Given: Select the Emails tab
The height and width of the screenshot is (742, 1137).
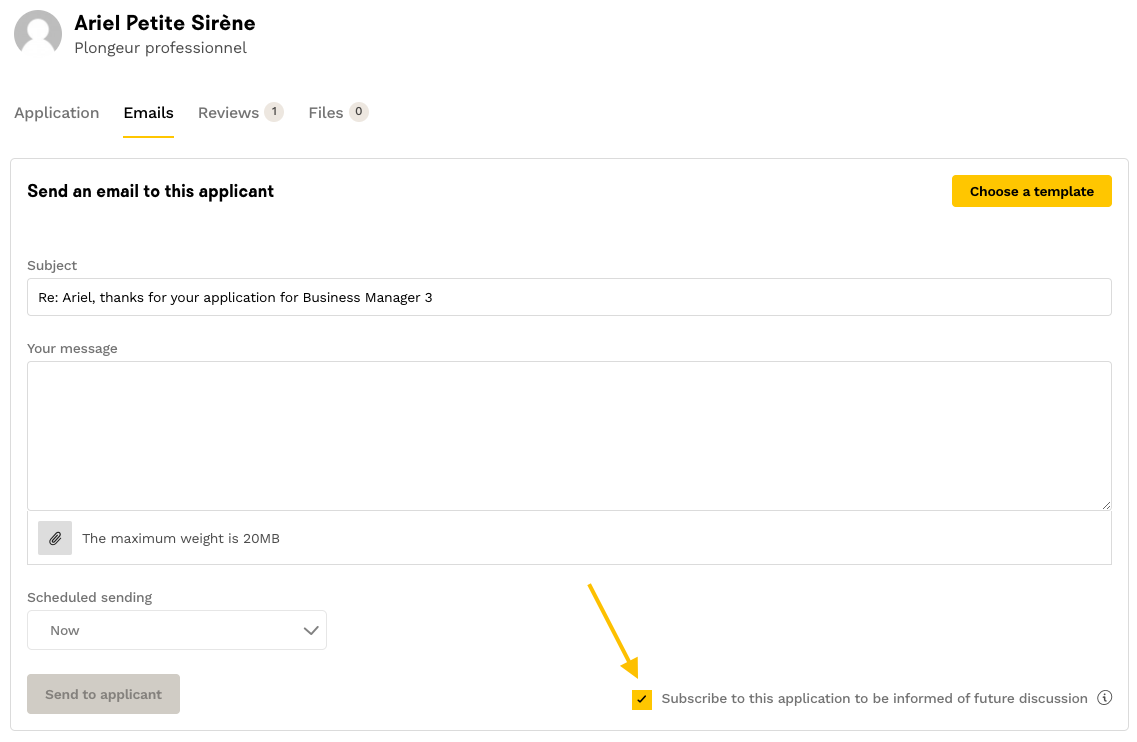Looking at the screenshot, I should [x=149, y=113].
